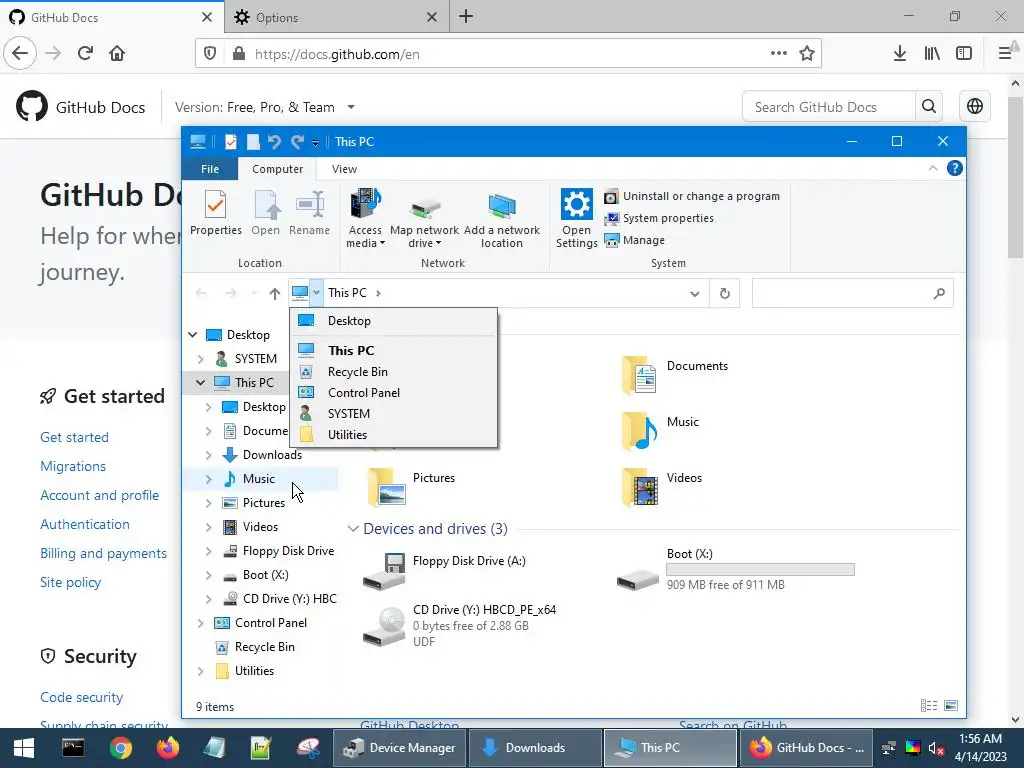Expand the Control Panel tree node

click(200, 623)
